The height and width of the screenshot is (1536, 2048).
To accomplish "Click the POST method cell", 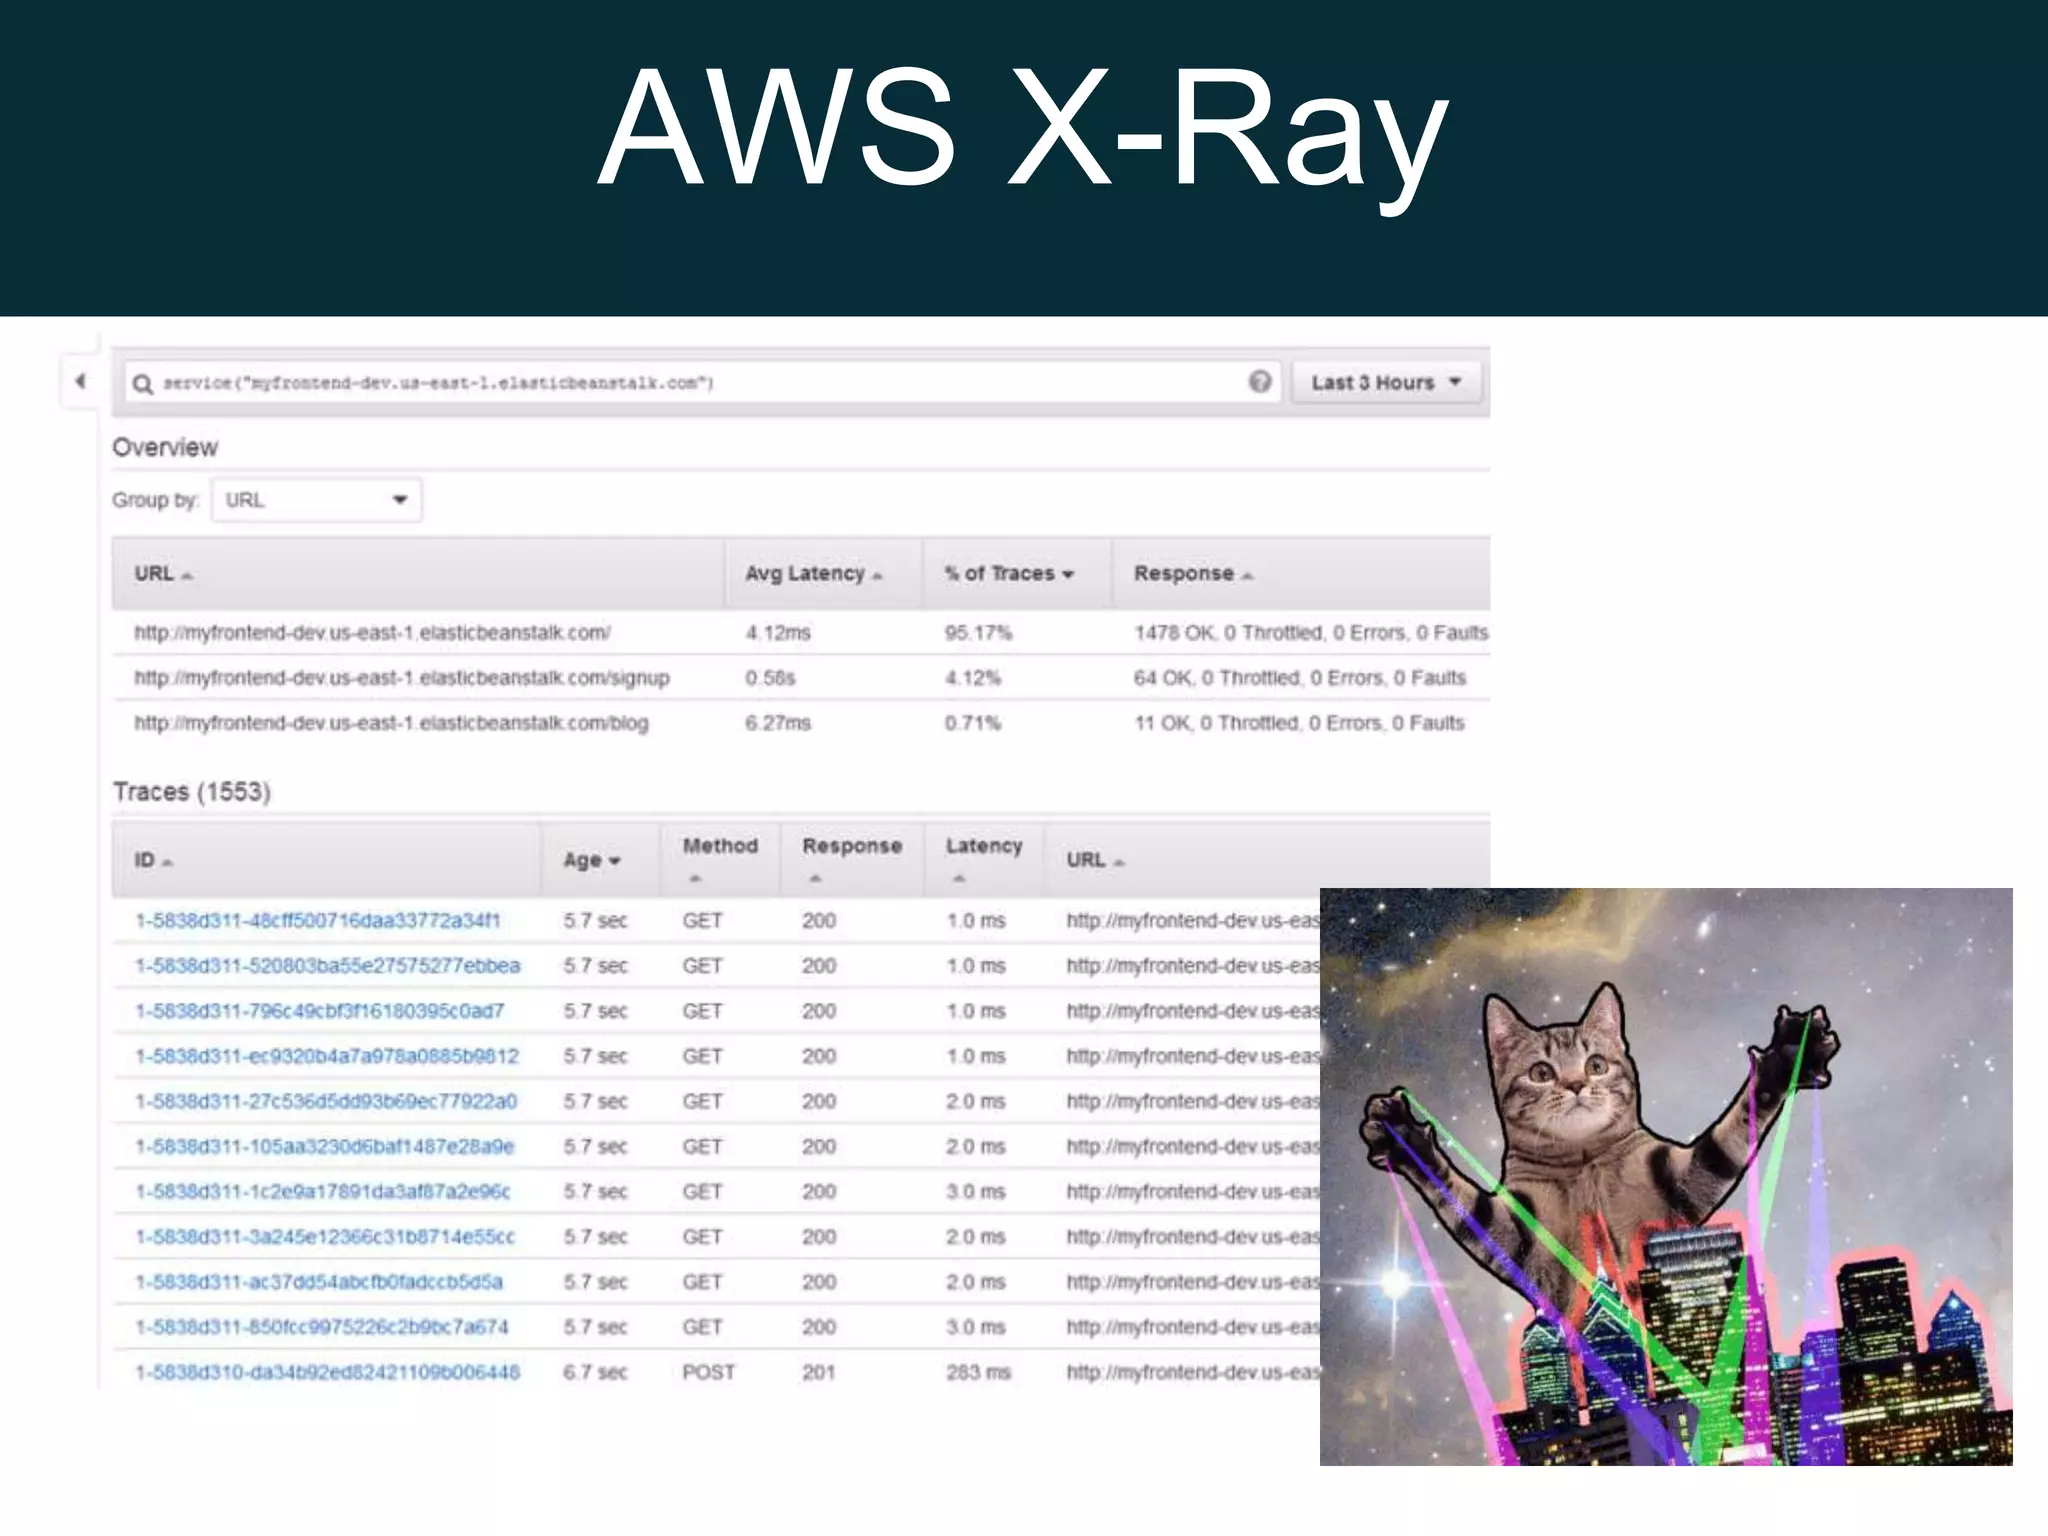I will [708, 1372].
